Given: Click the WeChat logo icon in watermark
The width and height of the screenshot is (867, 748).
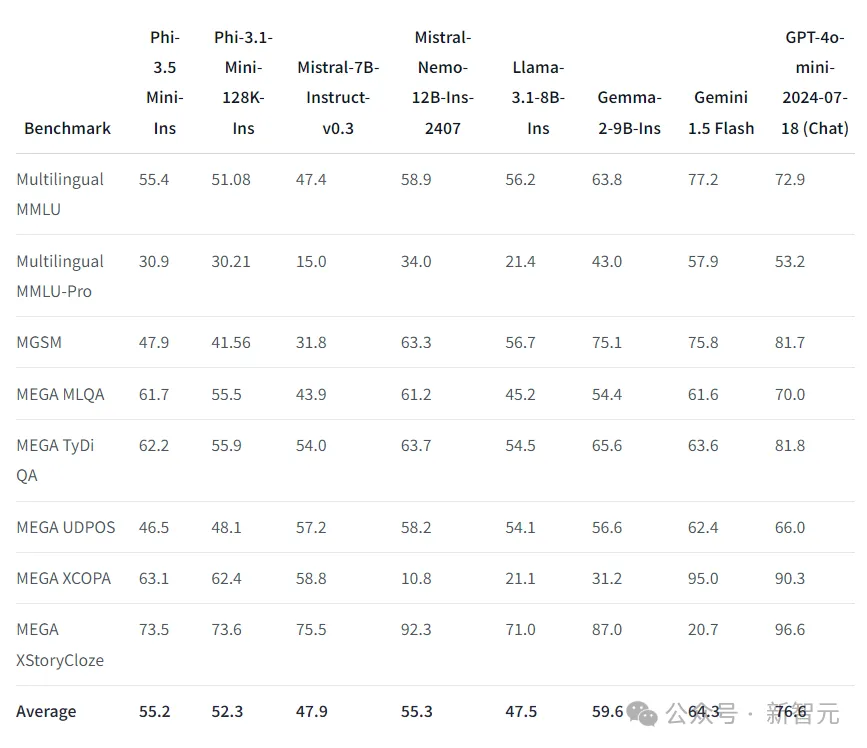Looking at the screenshot, I should [x=642, y=713].
